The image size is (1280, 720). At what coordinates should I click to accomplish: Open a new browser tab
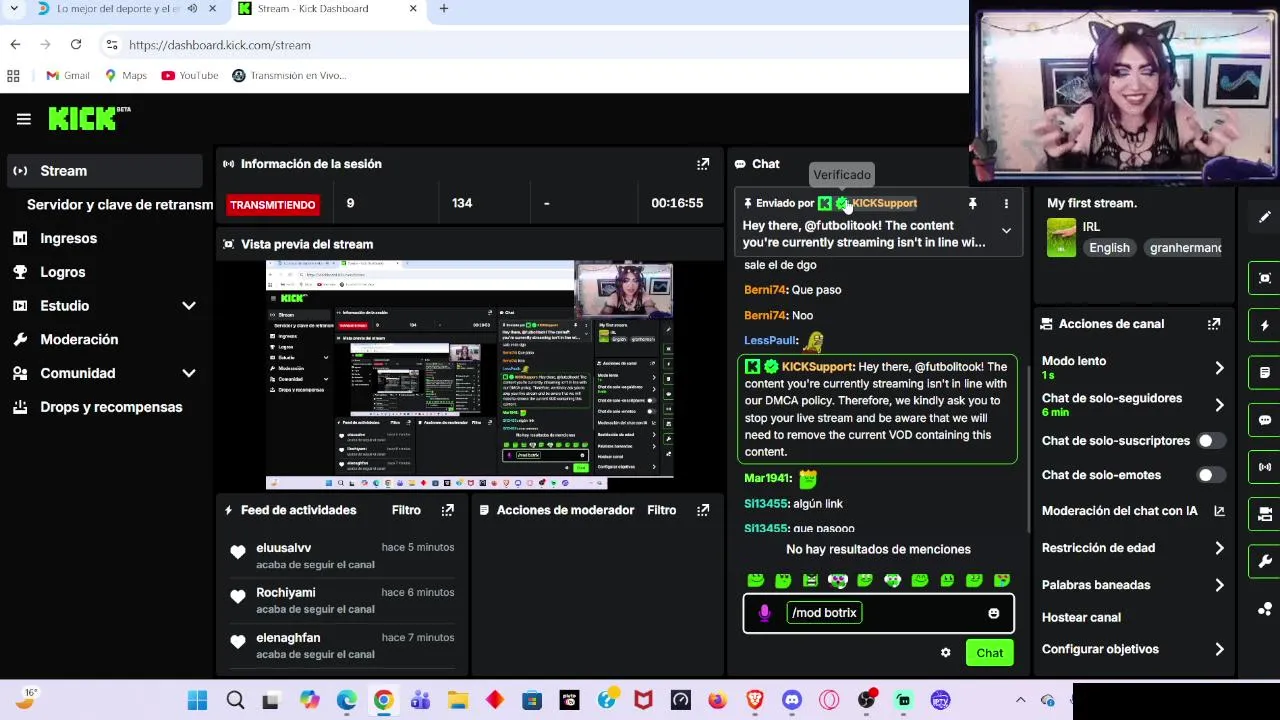(x=444, y=9)
